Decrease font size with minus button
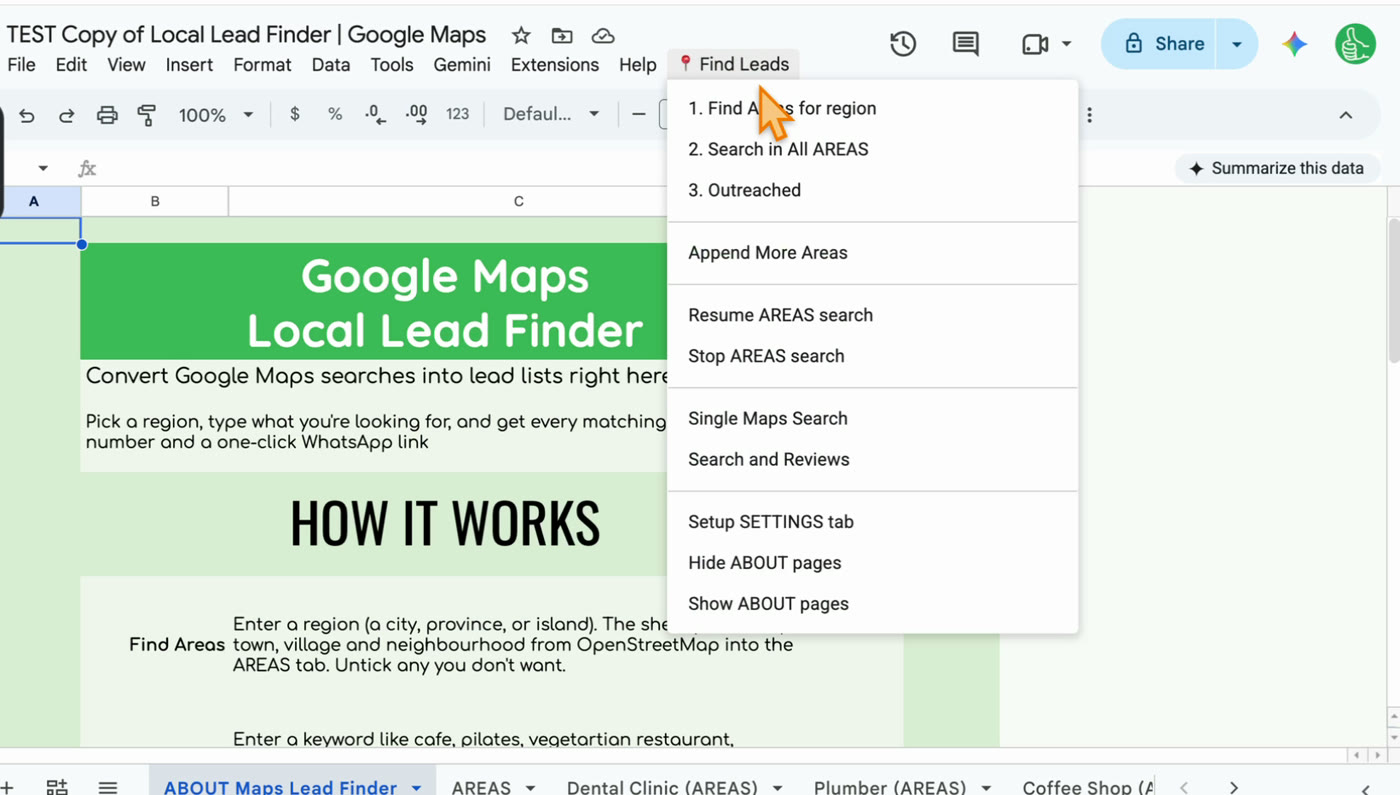Screen dimensions: 1400x795 [639, 114]
